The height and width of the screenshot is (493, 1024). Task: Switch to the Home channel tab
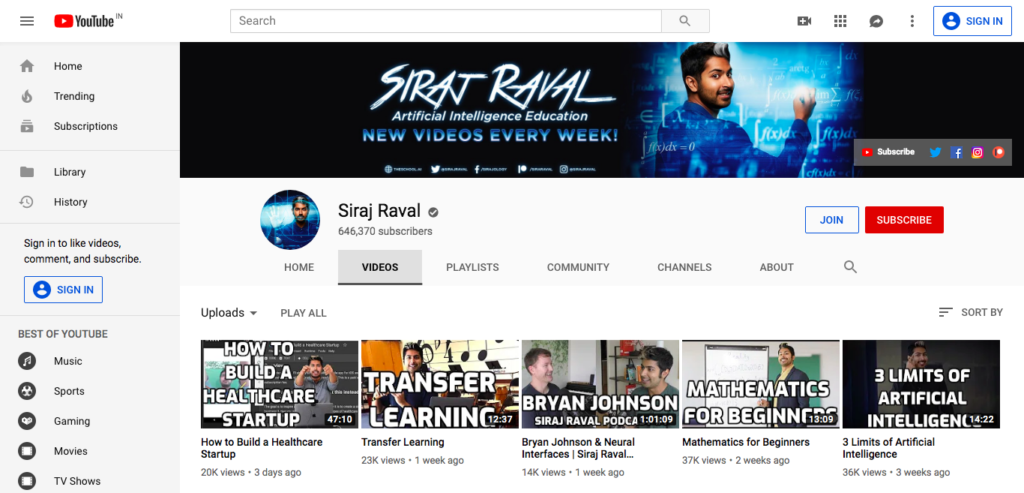299,267
